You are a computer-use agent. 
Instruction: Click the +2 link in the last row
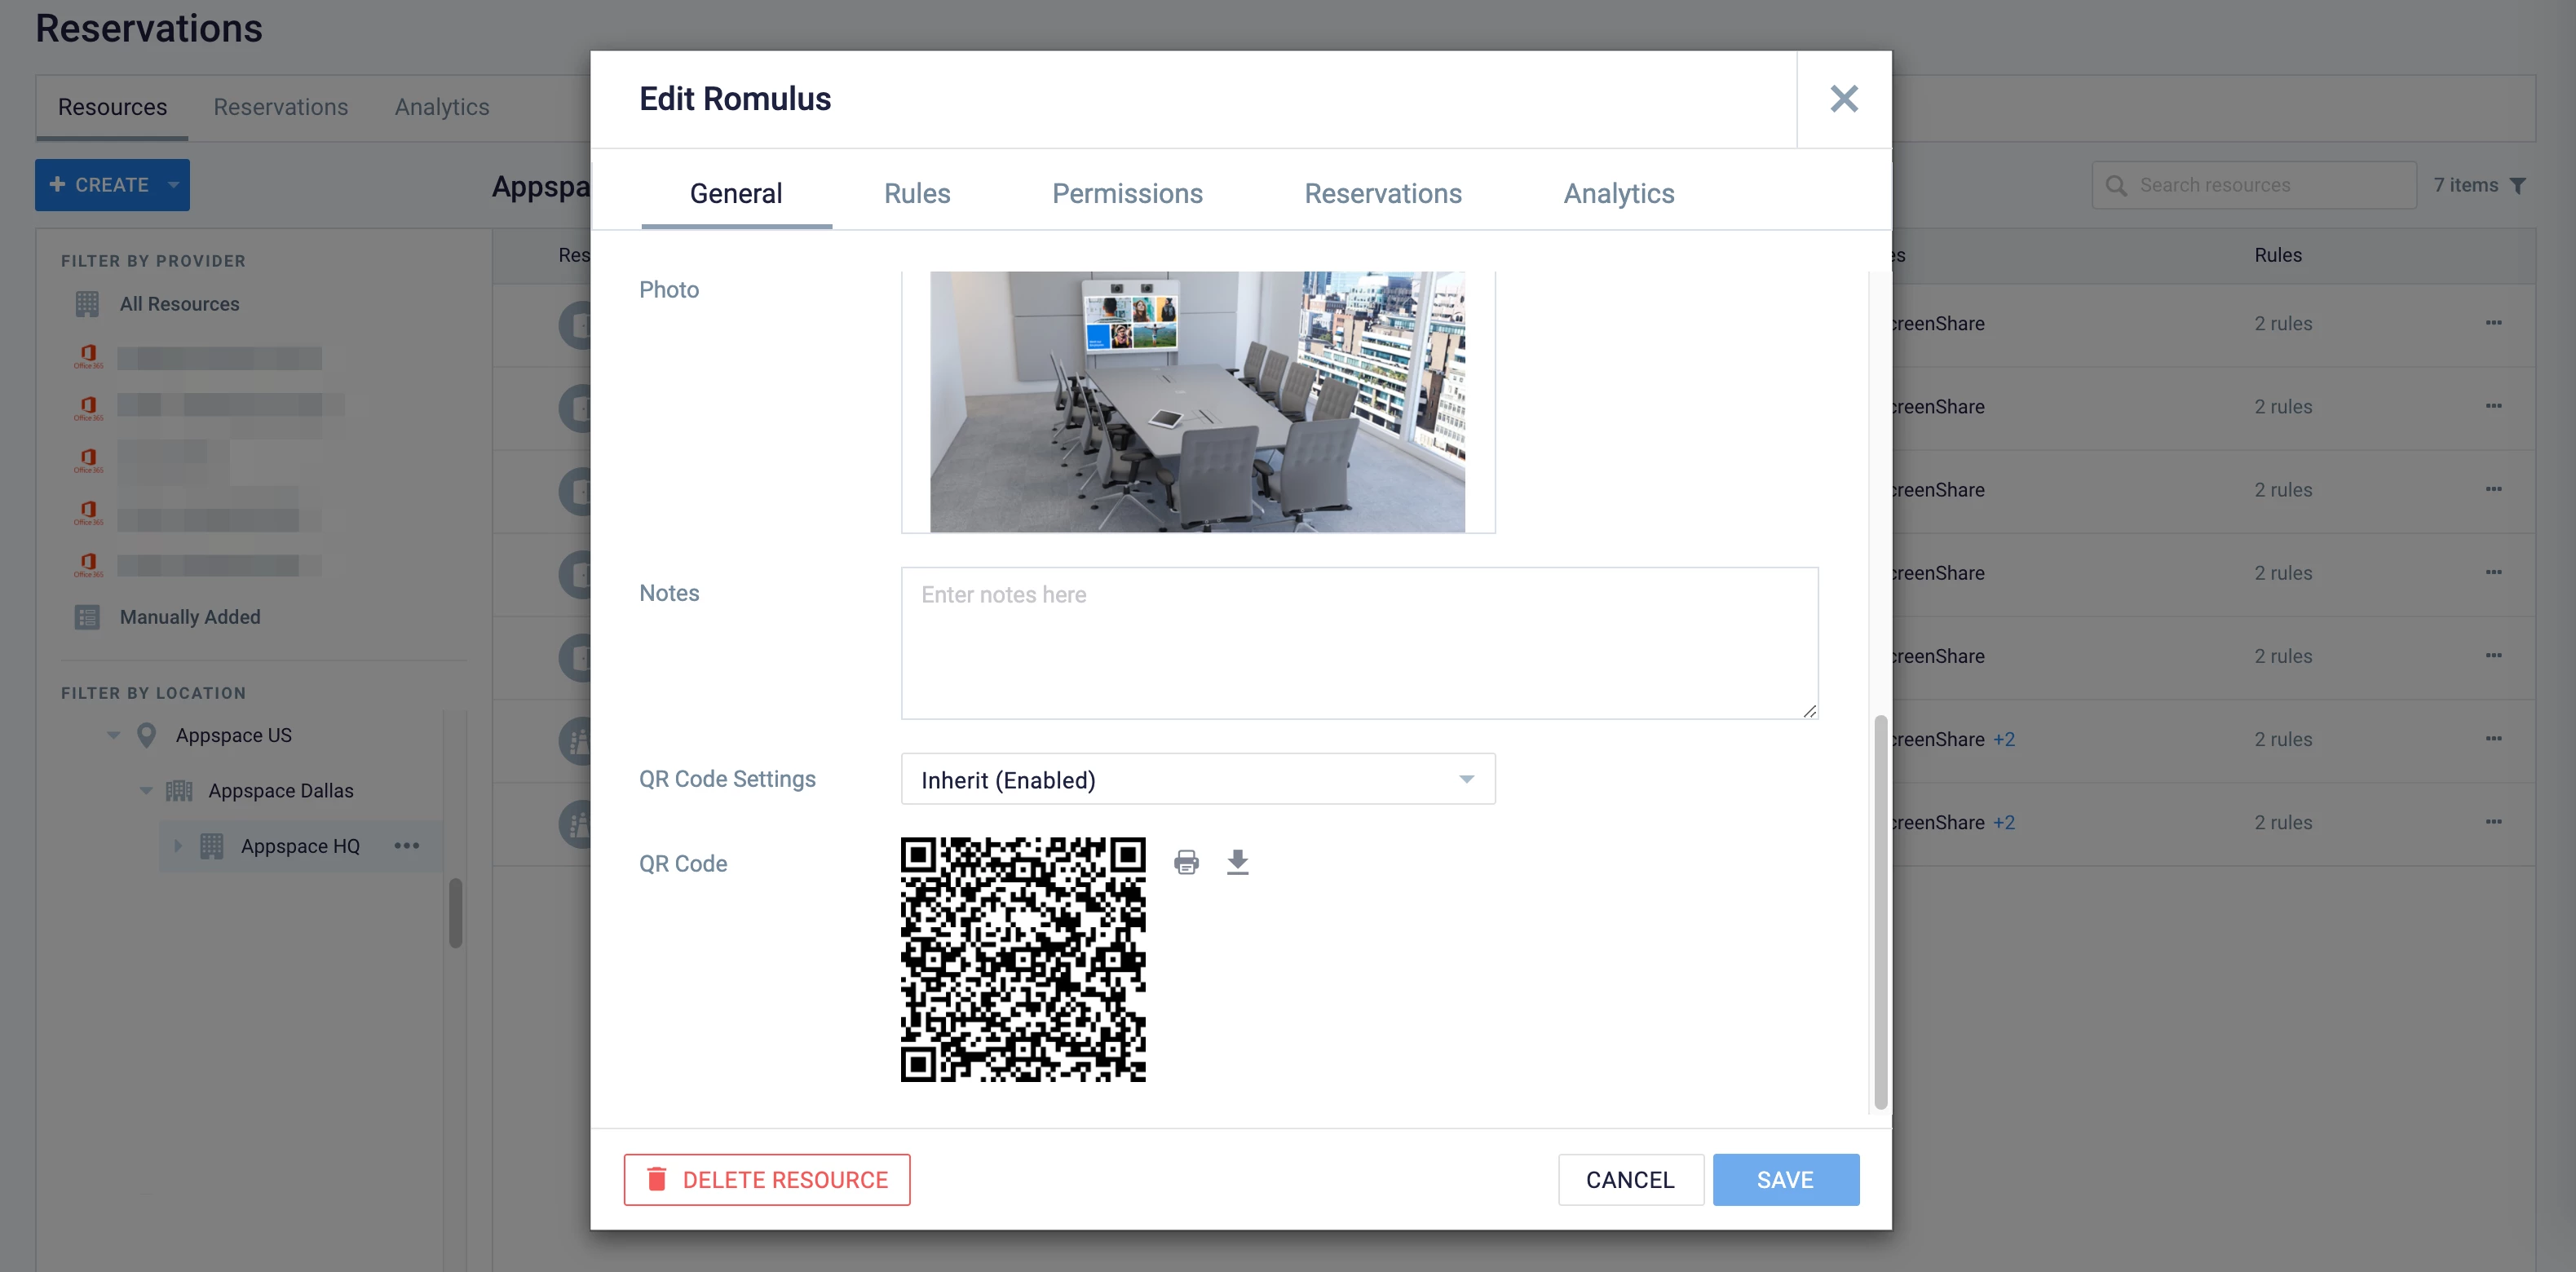click(2004, 822)
